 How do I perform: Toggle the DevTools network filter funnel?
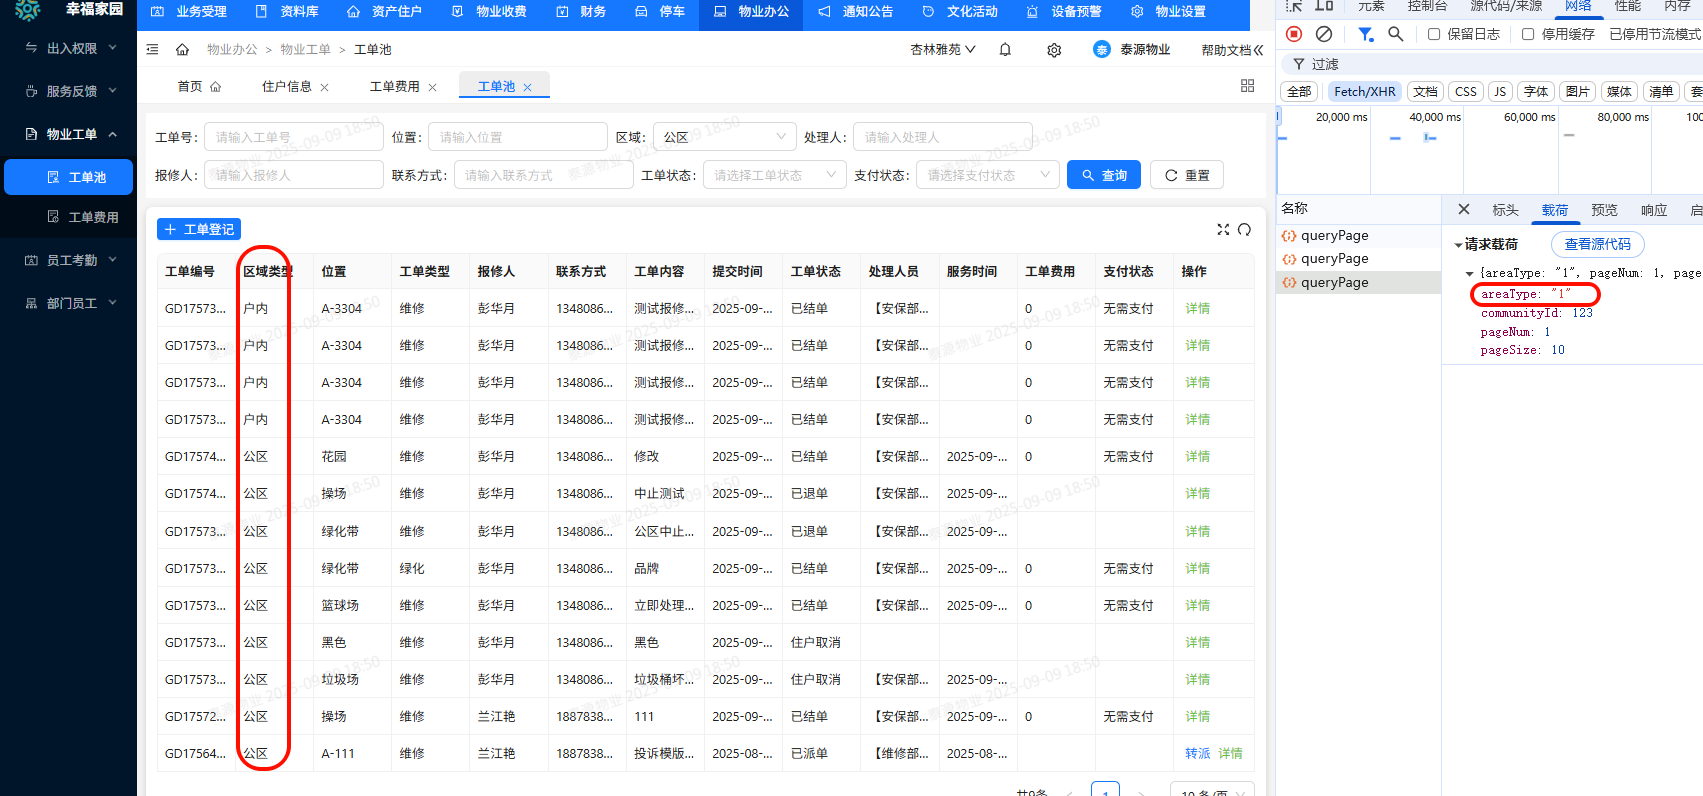pos(1365,34)
